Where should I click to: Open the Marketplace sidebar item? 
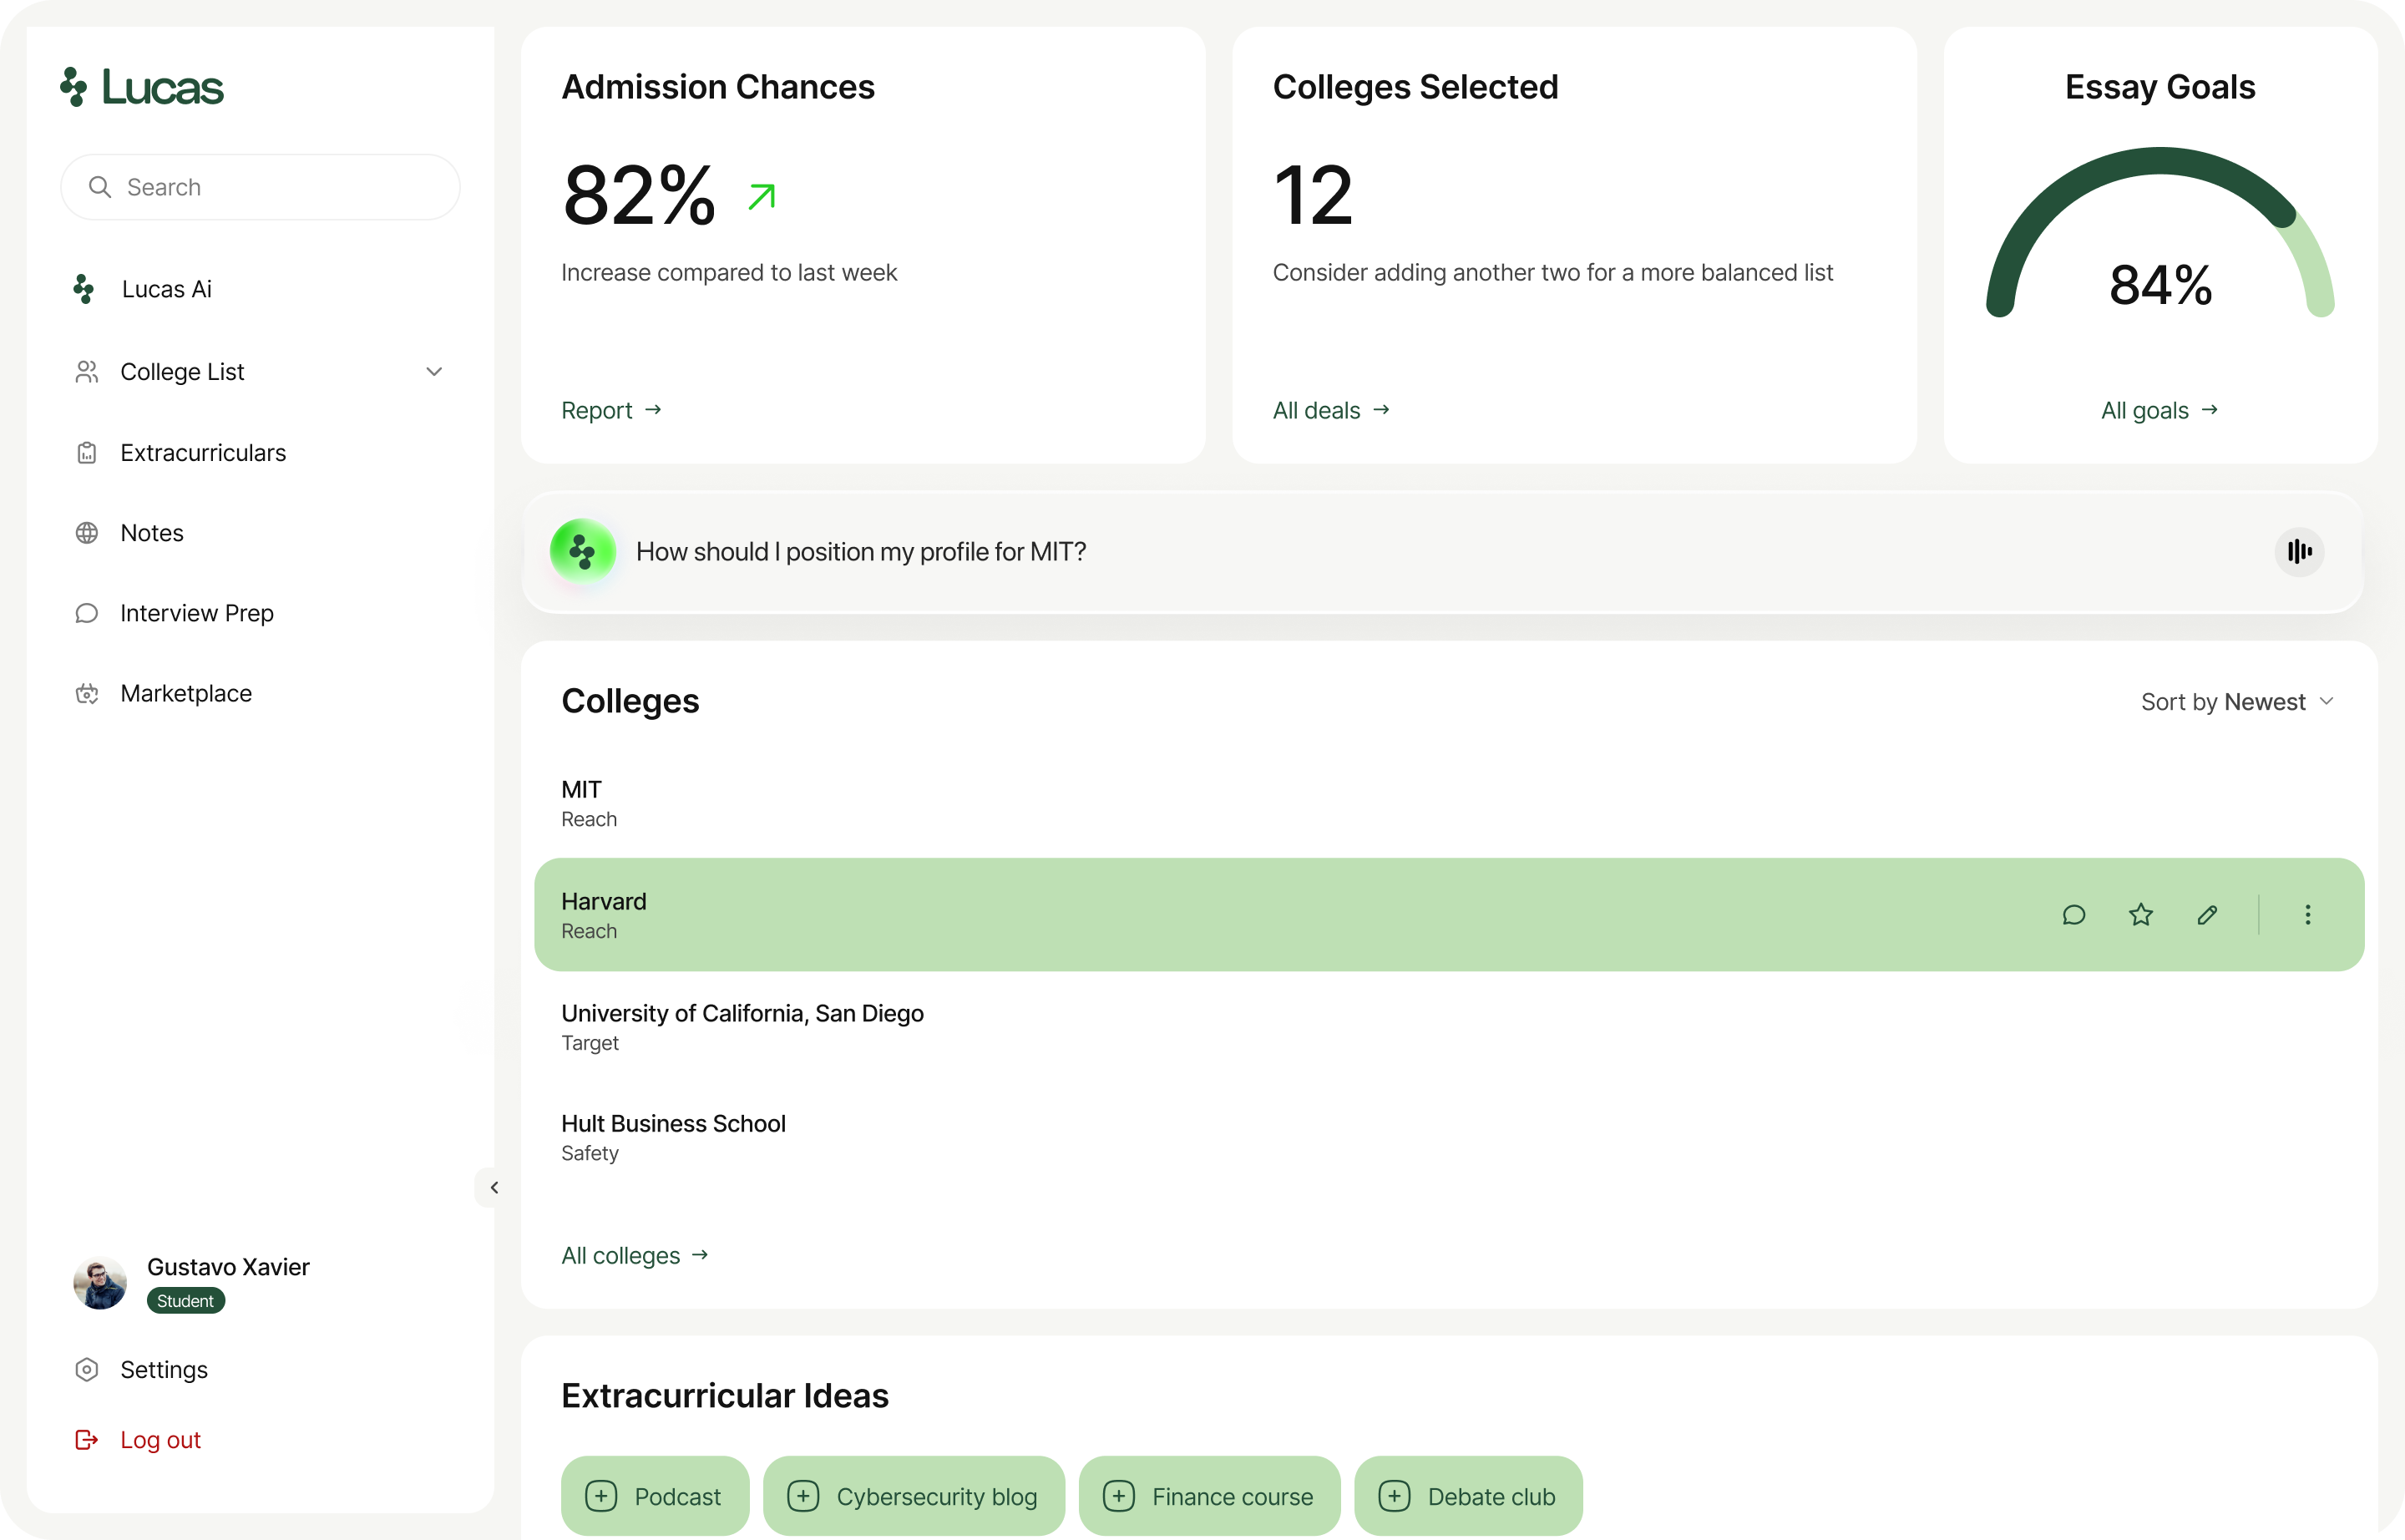coord(186,693)
